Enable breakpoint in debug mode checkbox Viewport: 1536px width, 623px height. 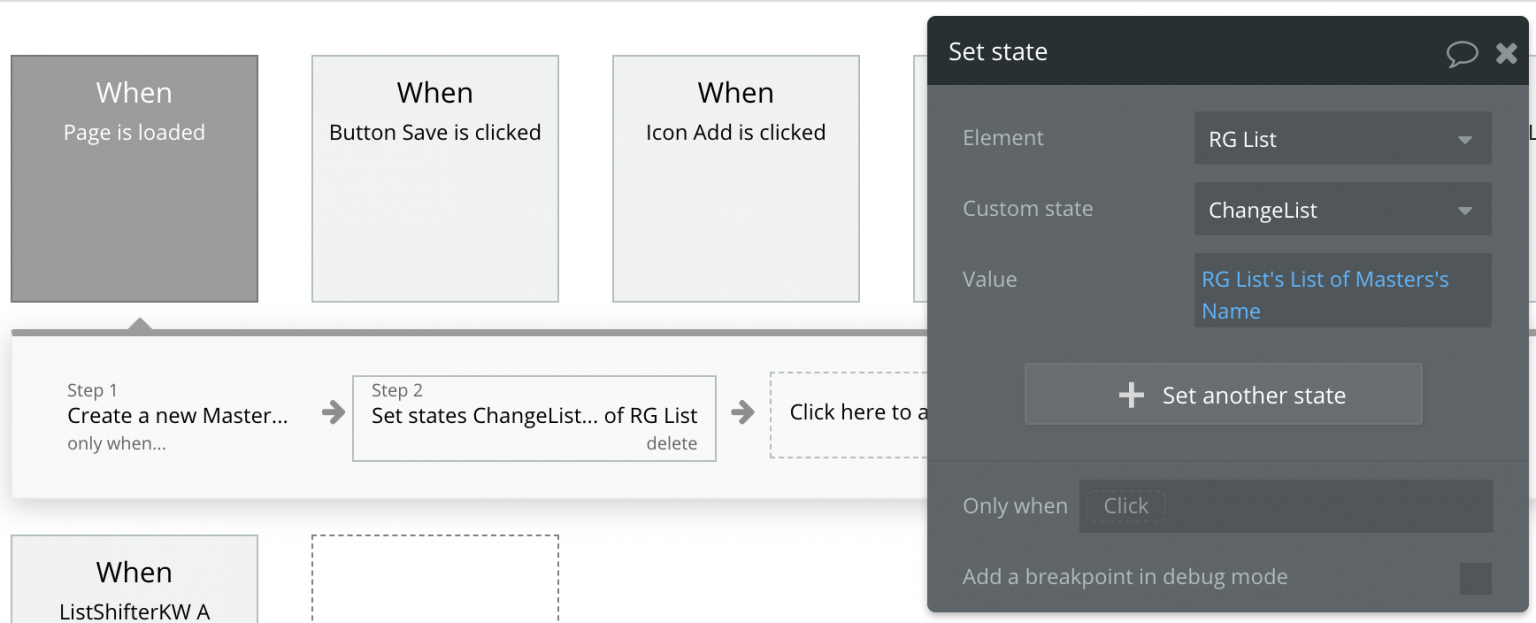[x=1475, y=578]
